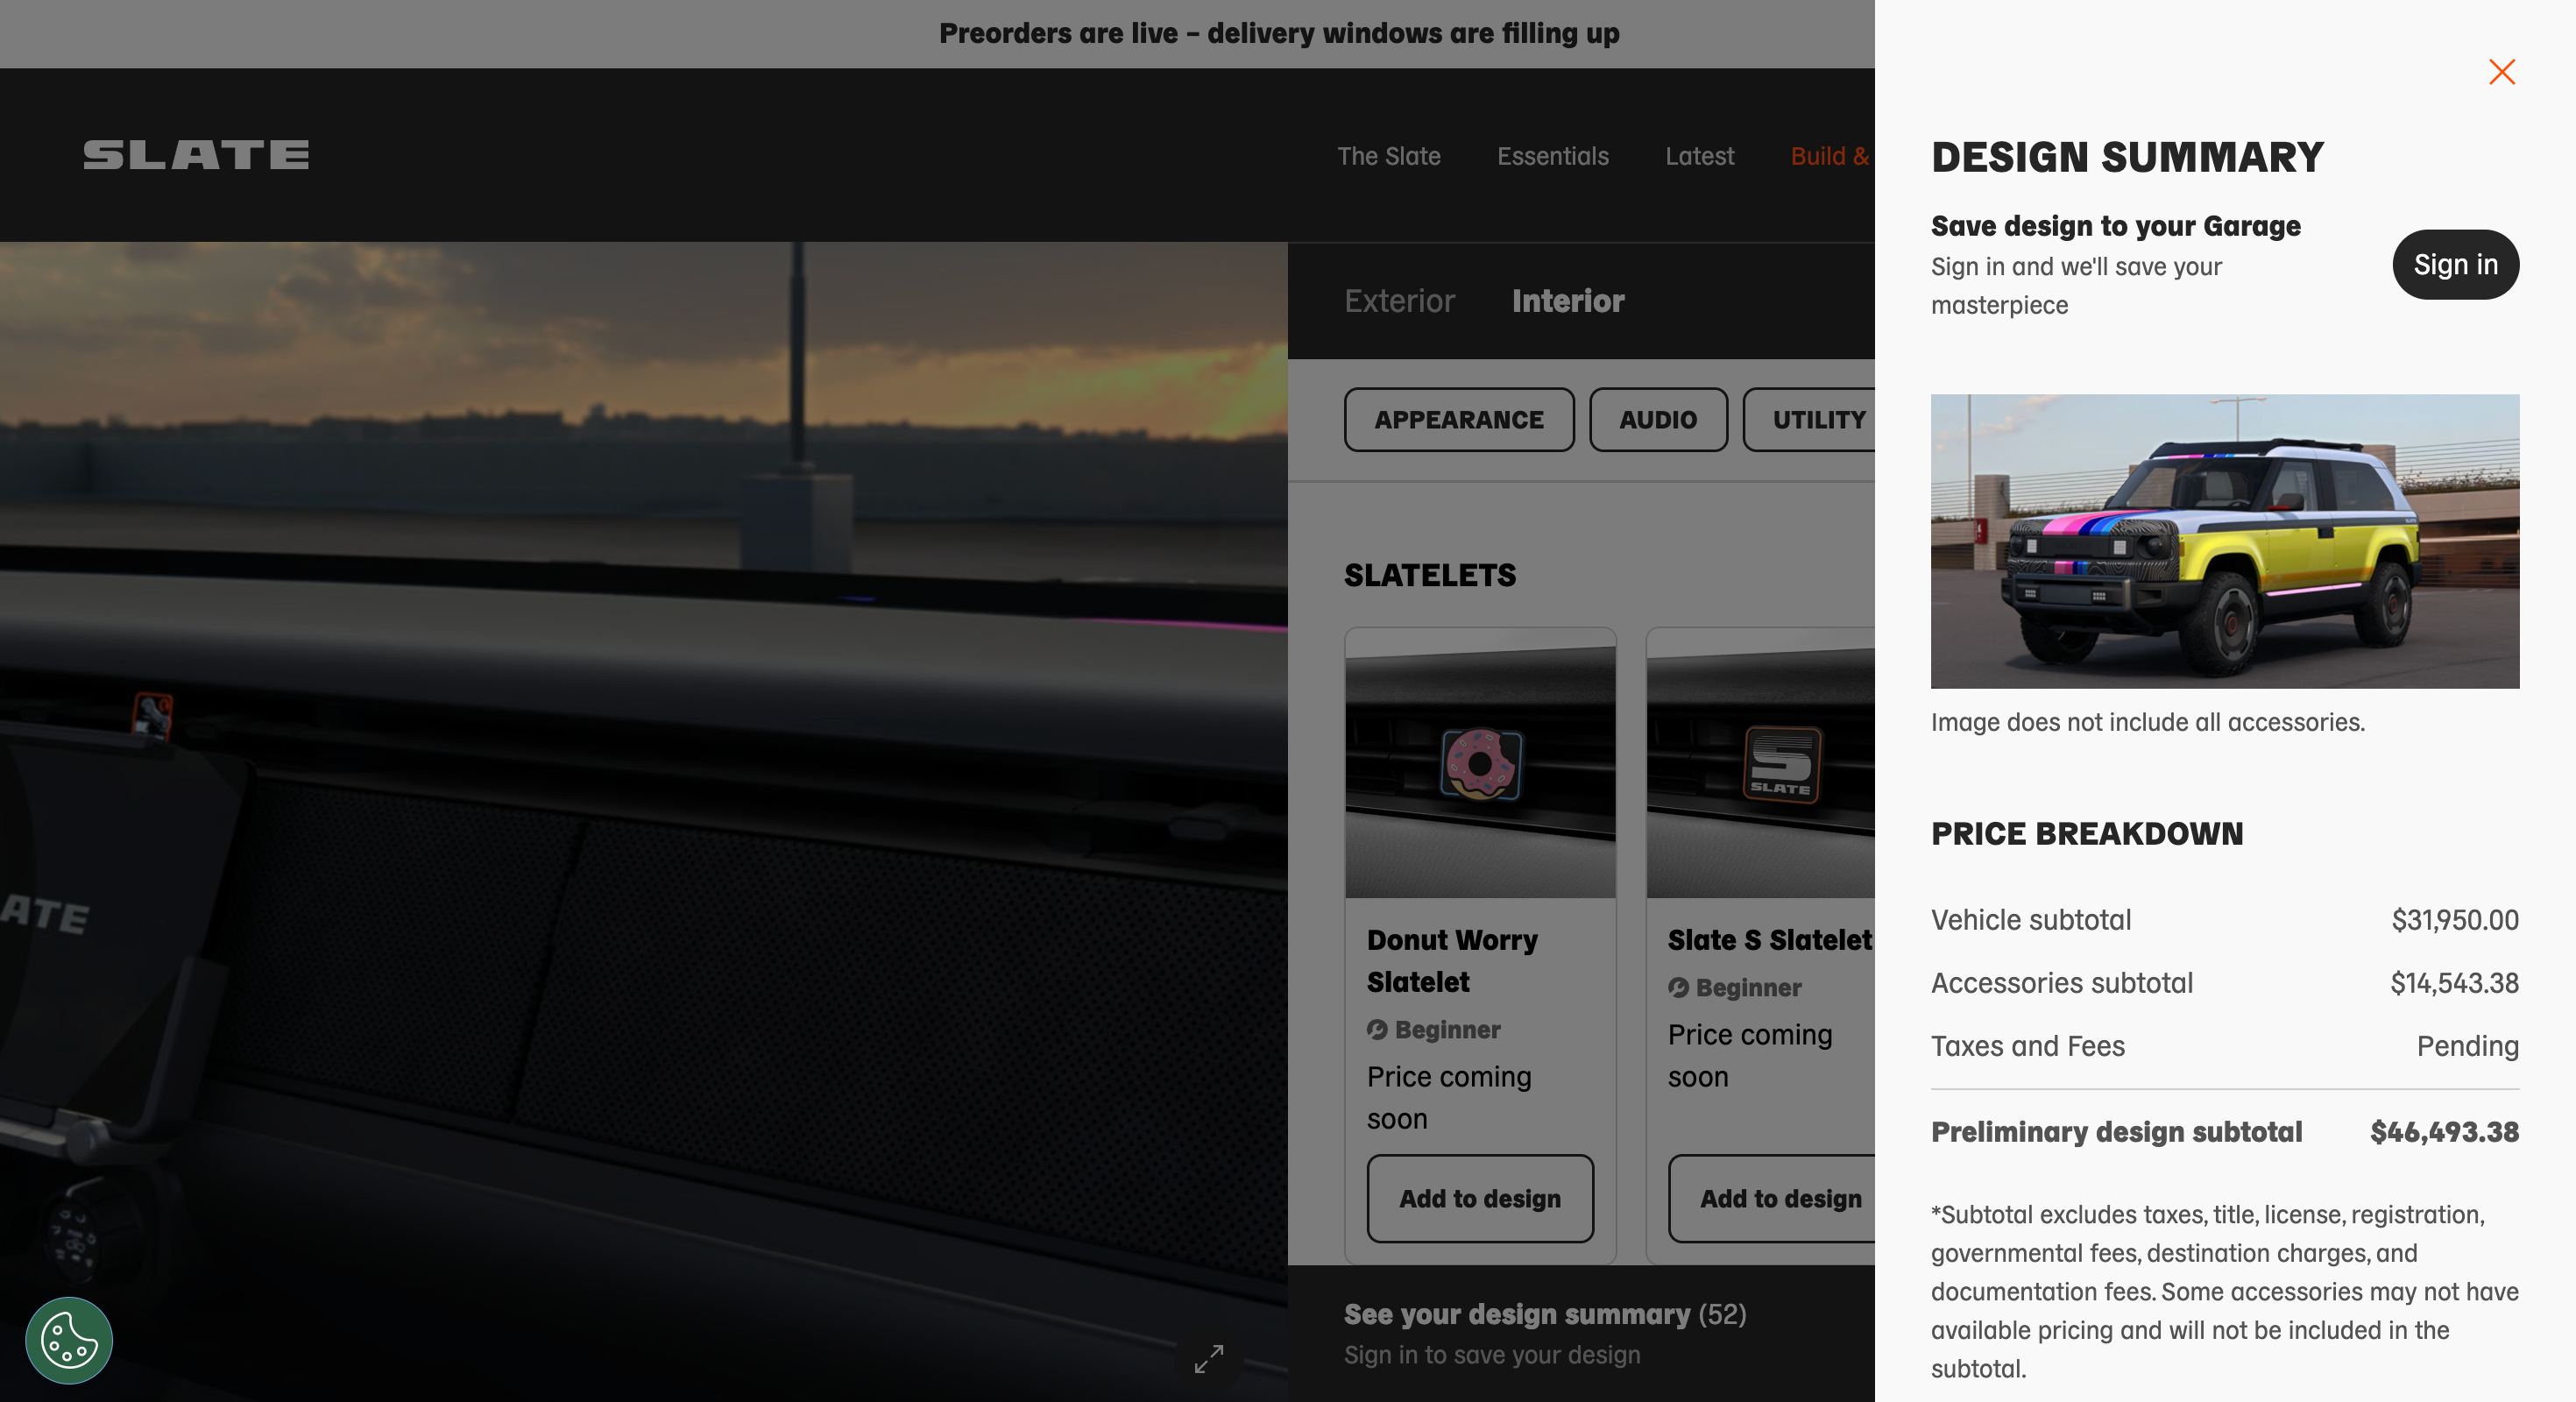
Task: Open The Slate menu item
Action: coord(1389,156)
